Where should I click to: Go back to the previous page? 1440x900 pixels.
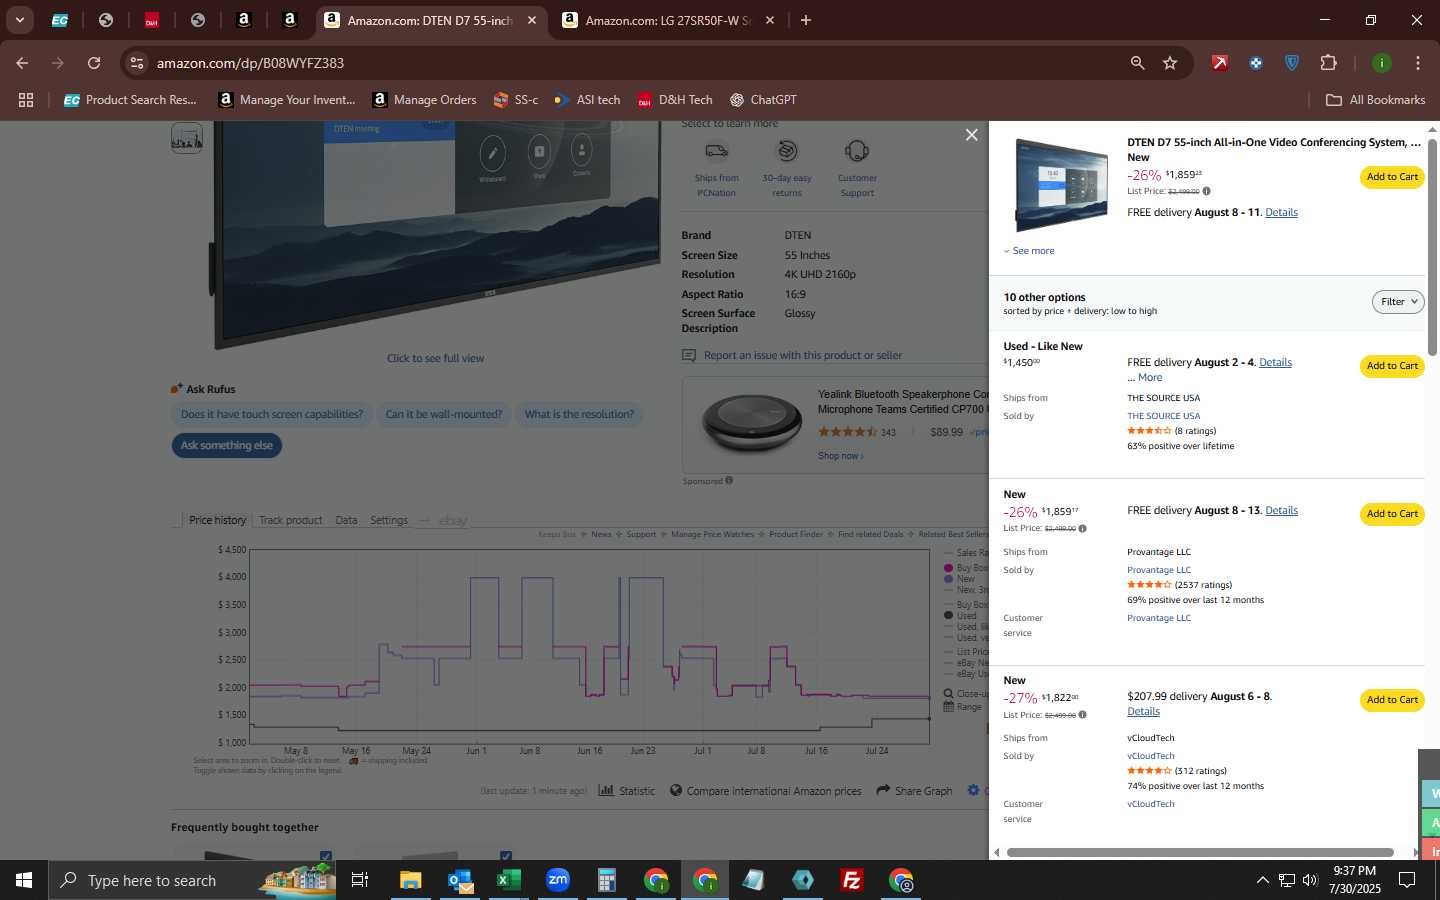coord(22,63)
